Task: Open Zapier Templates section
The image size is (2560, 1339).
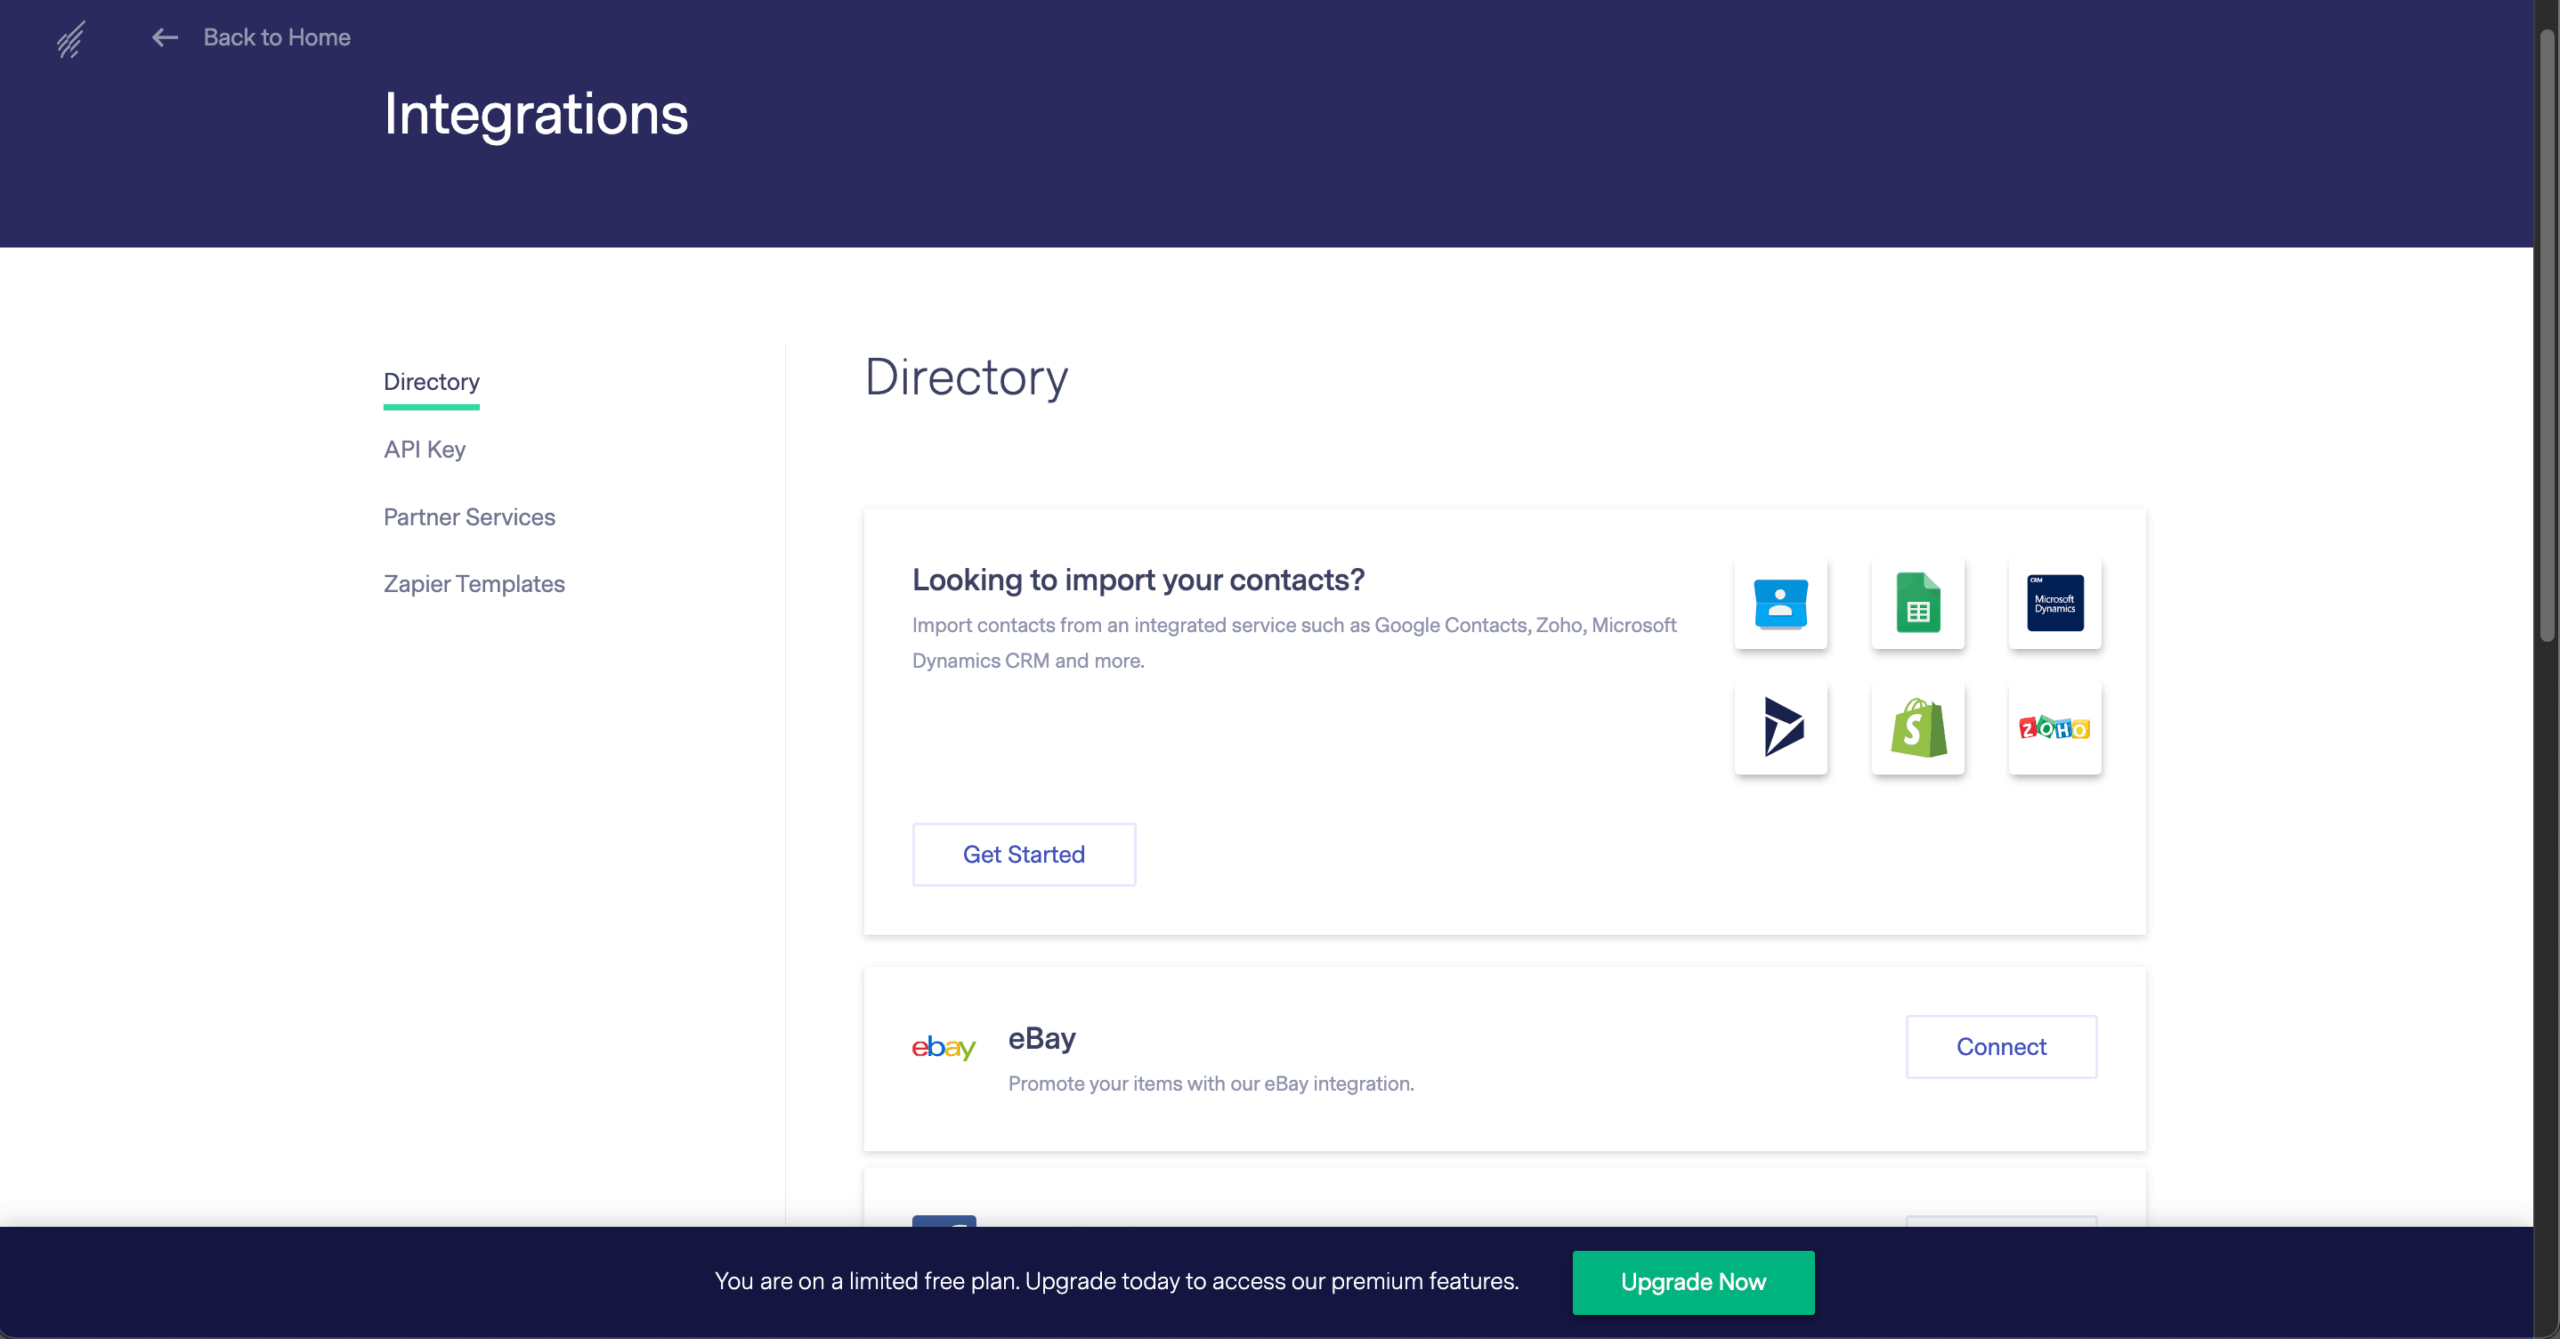Action: (474, 584)
